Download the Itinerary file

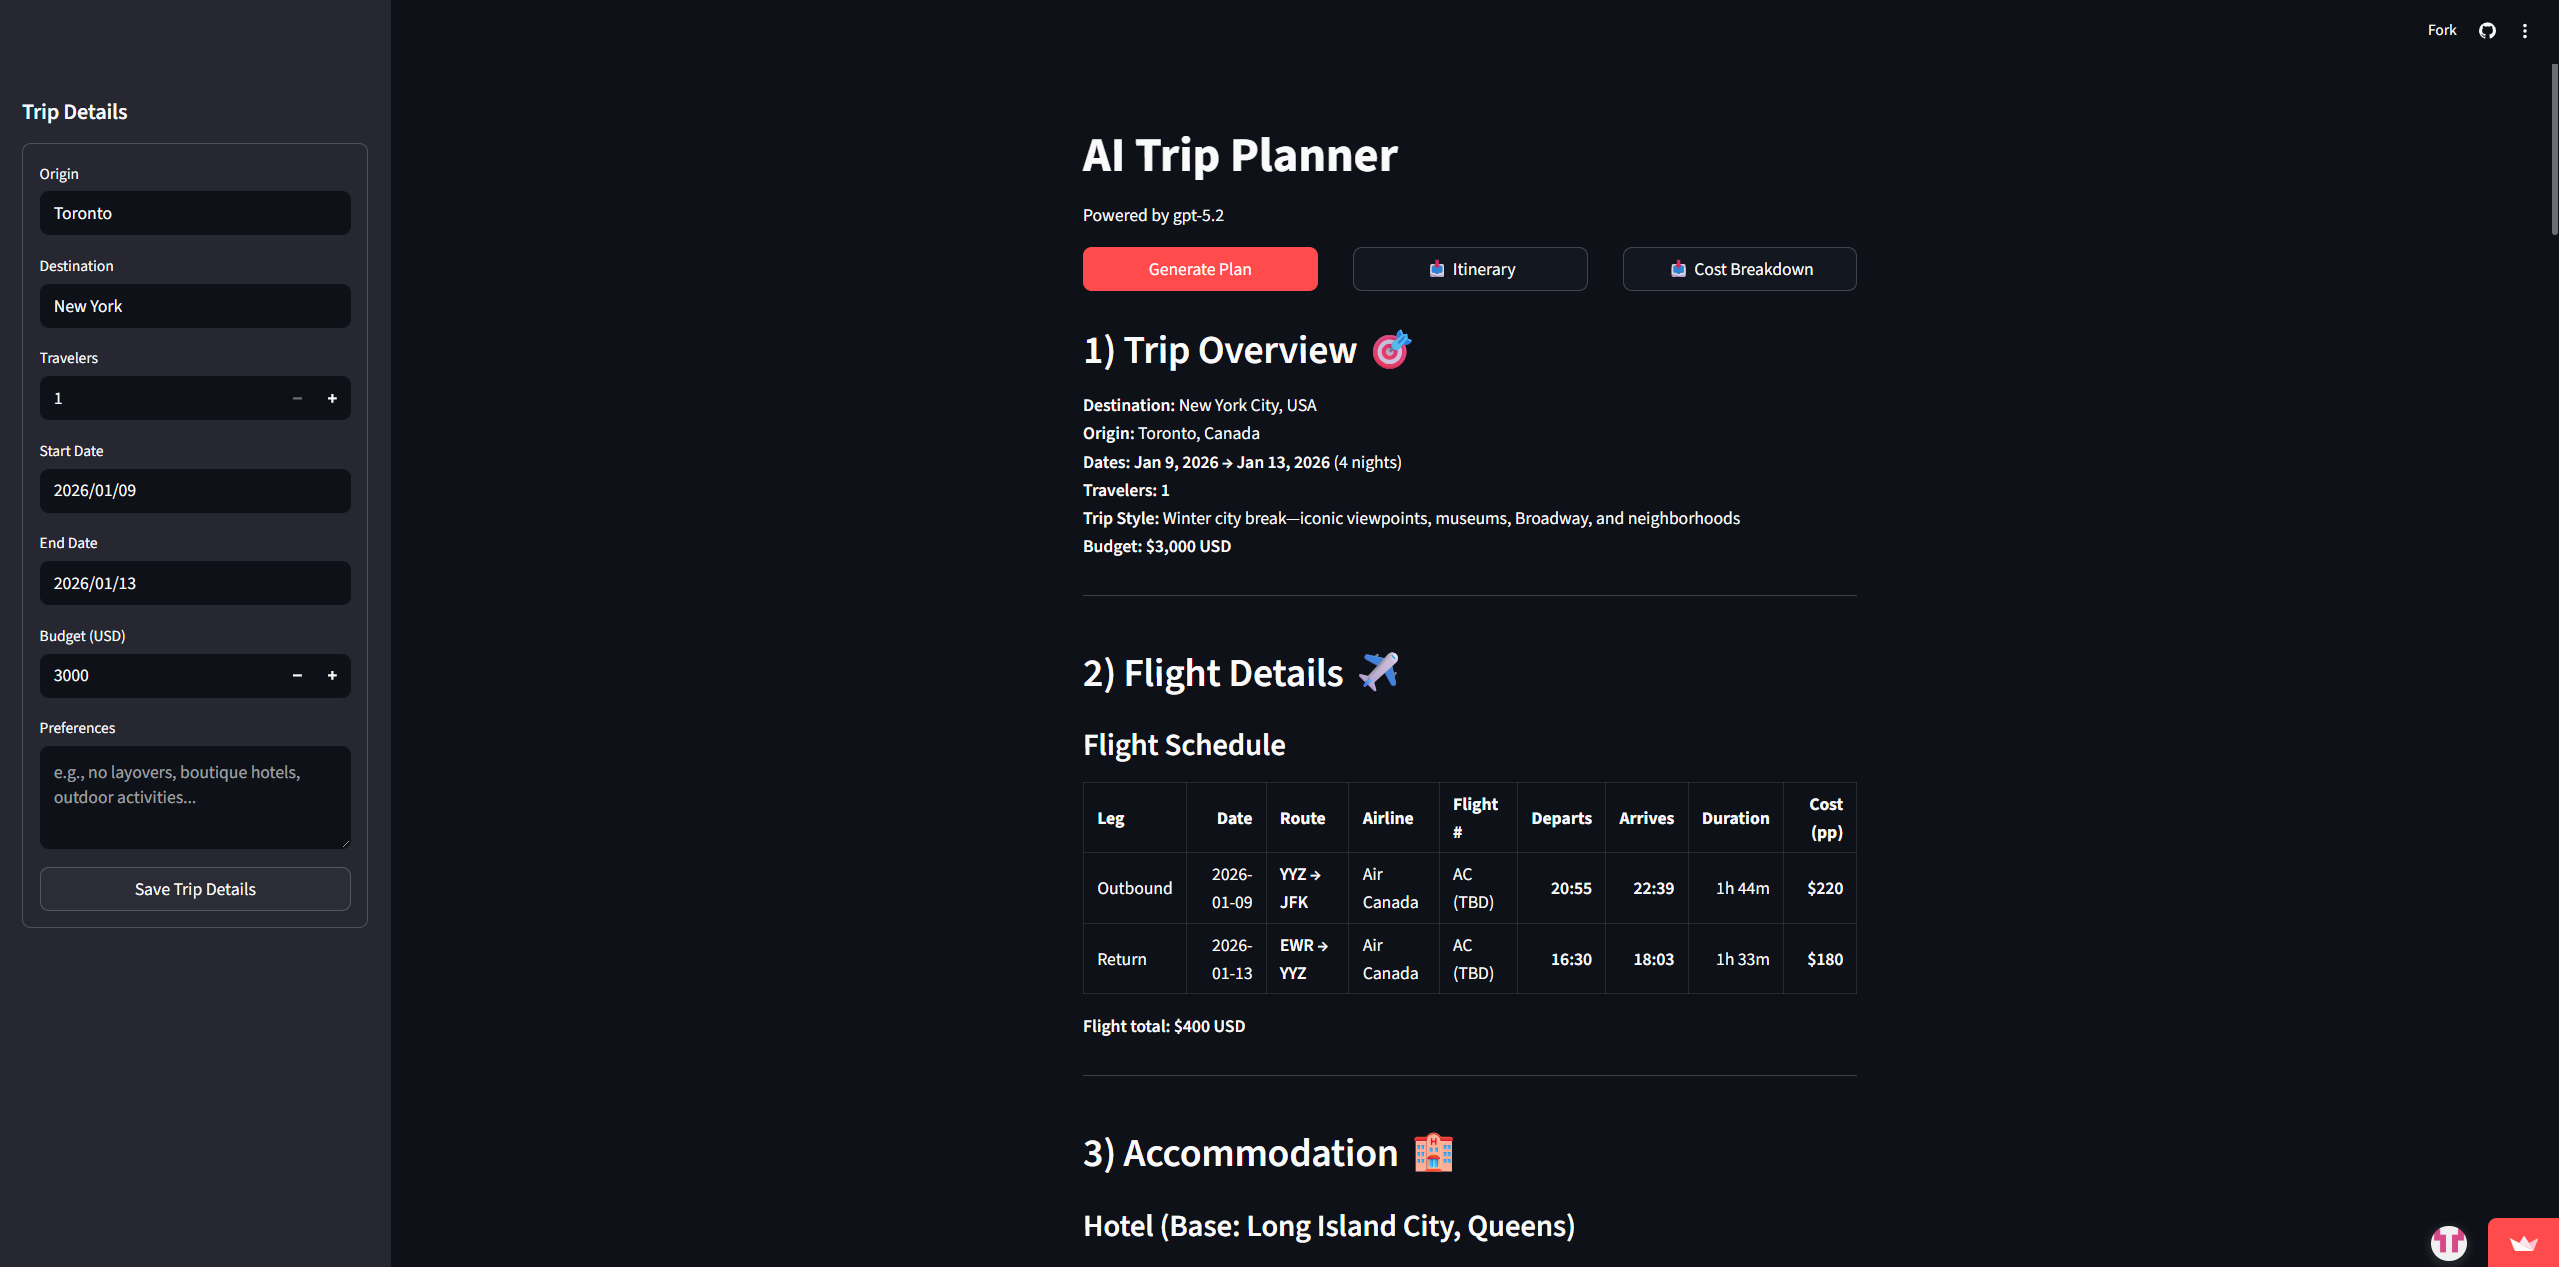coord(1469,269)
